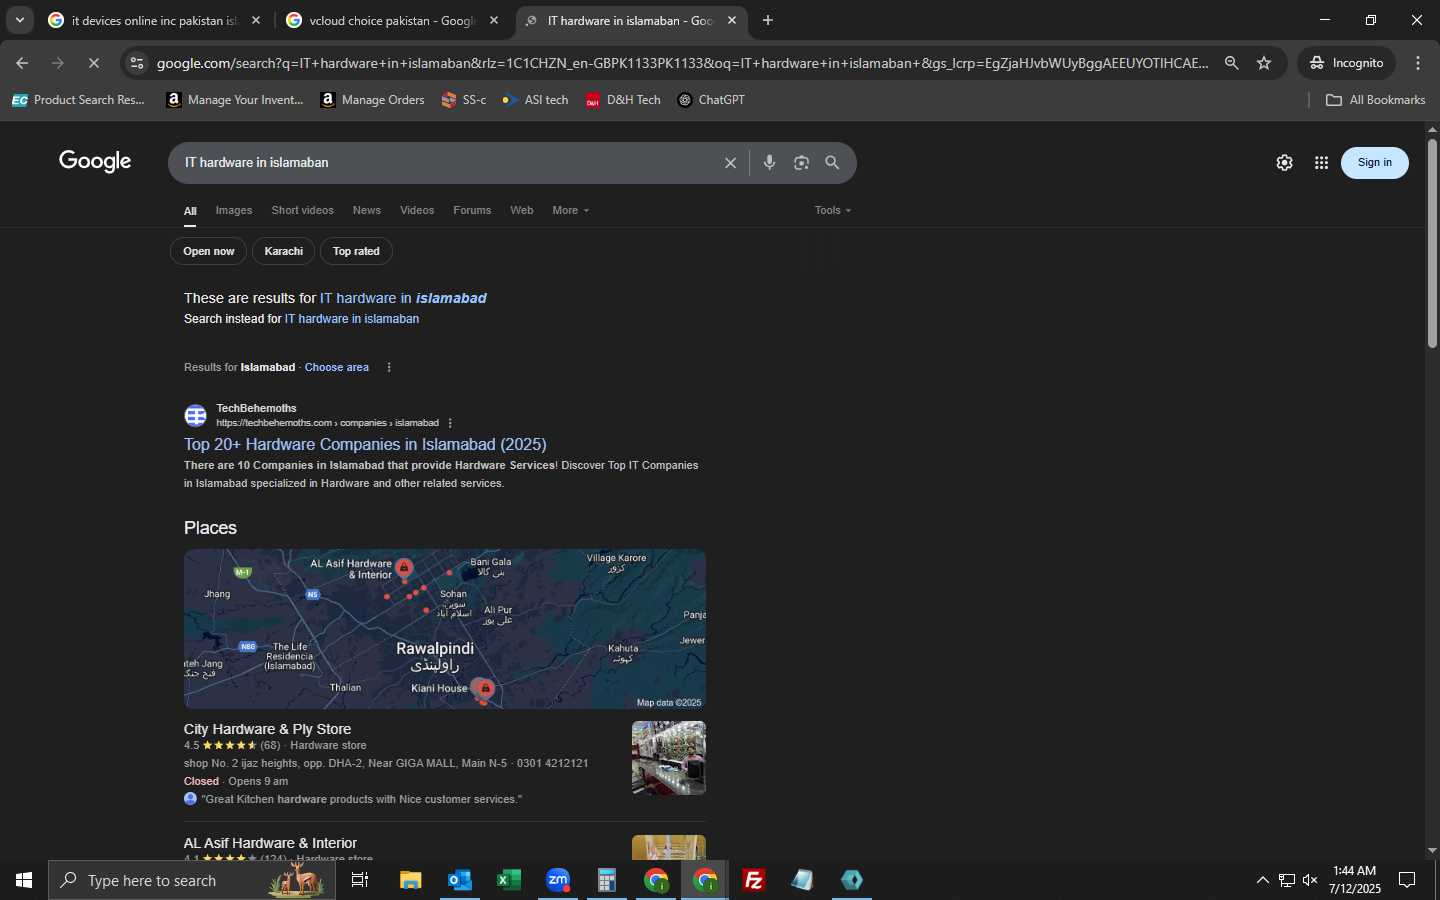Screen dimensions: 1440x900
Task: Open Top 20+ Hardware Companies in Islamabad result
Action: click(x=365, y=444)
